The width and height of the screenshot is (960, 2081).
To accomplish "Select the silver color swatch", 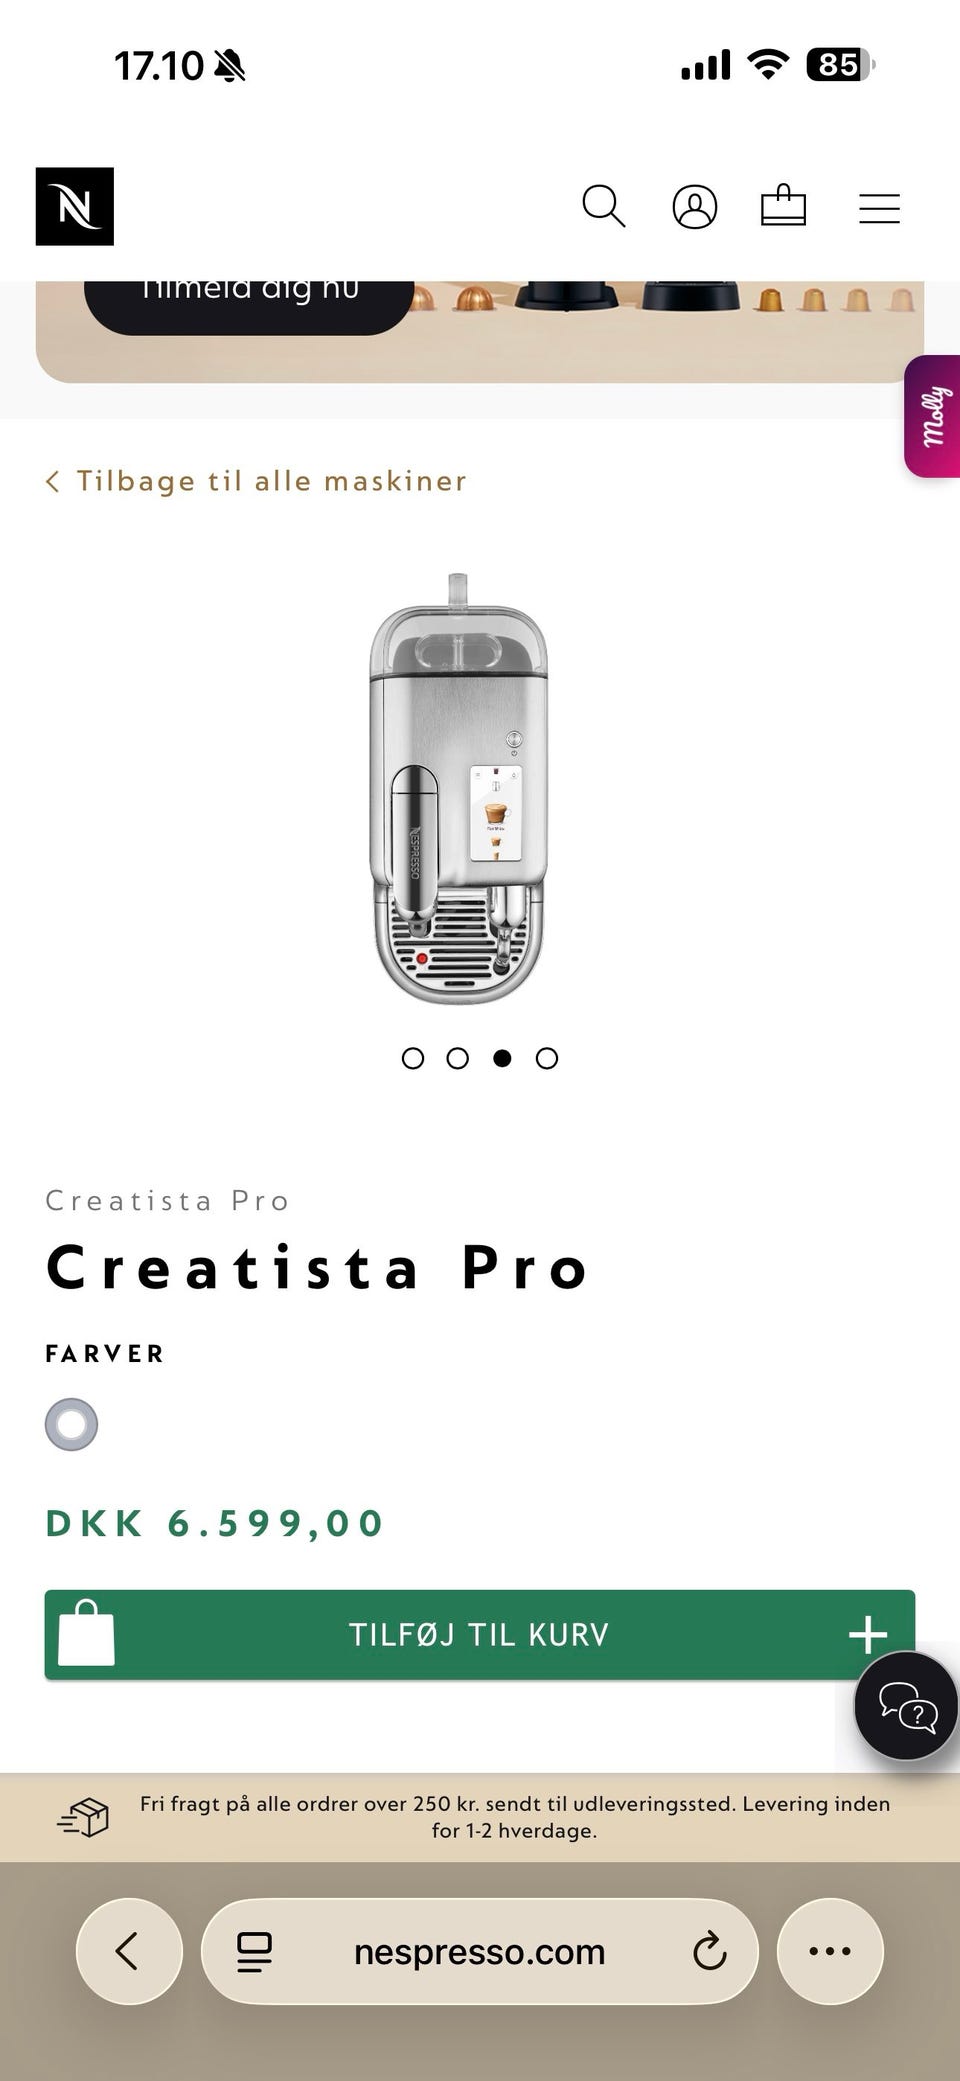I will click(72, 1424).
